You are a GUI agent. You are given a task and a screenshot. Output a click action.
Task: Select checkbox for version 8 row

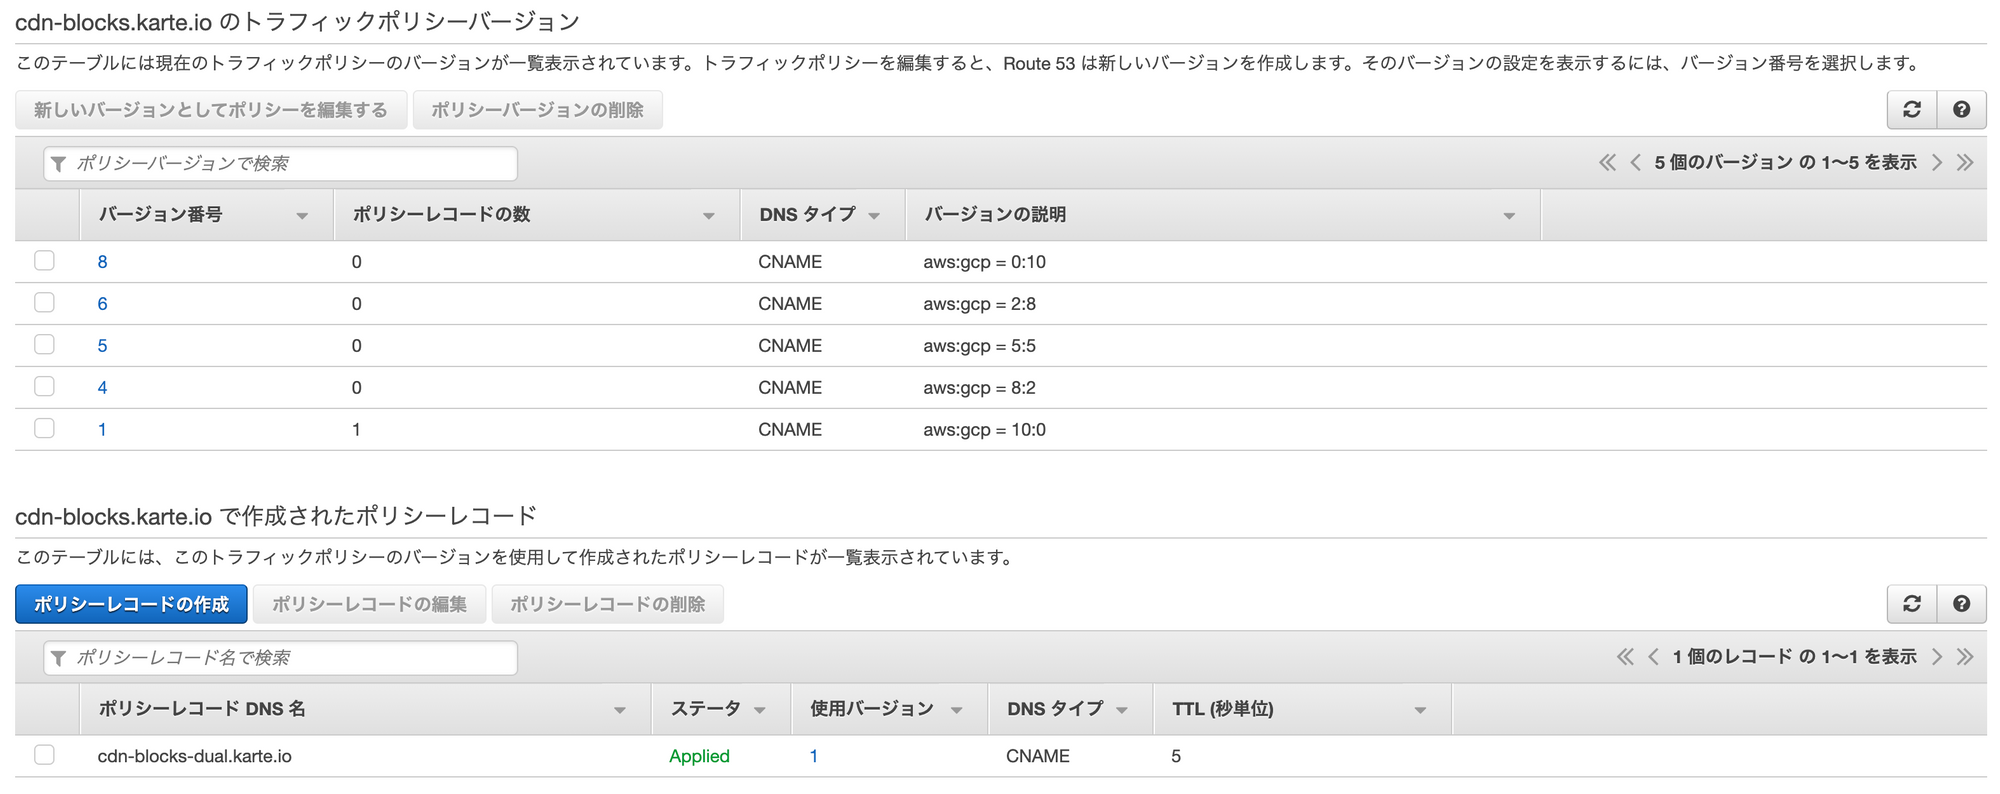coord(44,261)
